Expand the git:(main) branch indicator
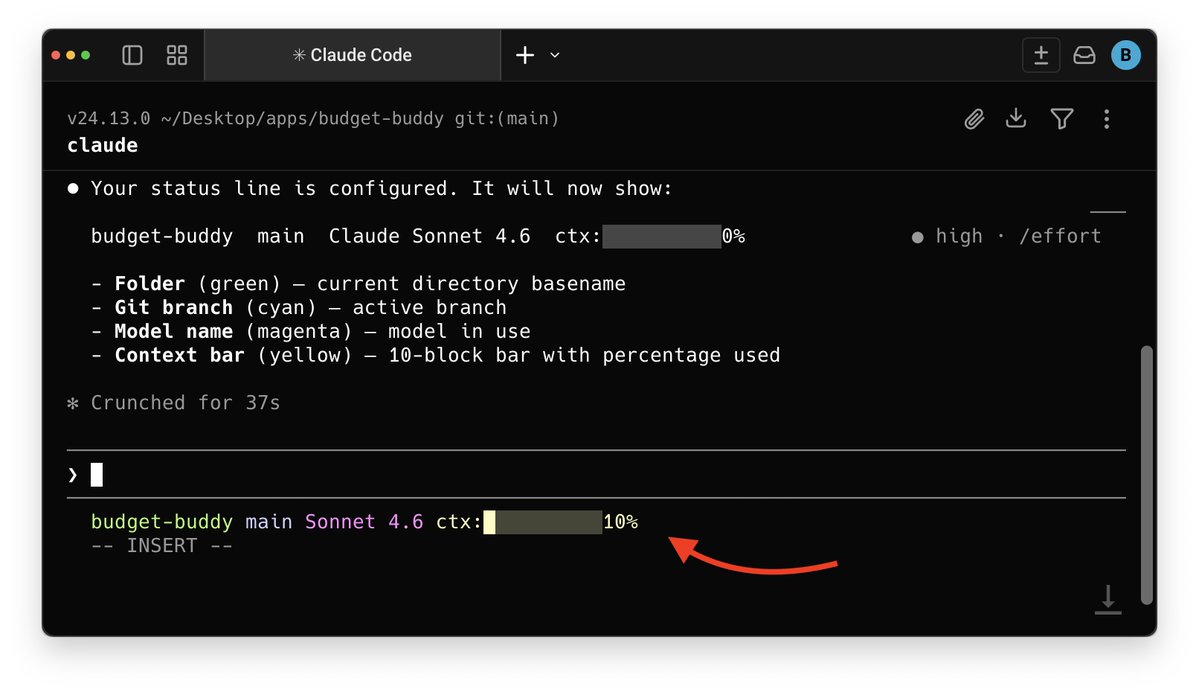This screenshot has width=1199, height=692. (x=513, y=117)
